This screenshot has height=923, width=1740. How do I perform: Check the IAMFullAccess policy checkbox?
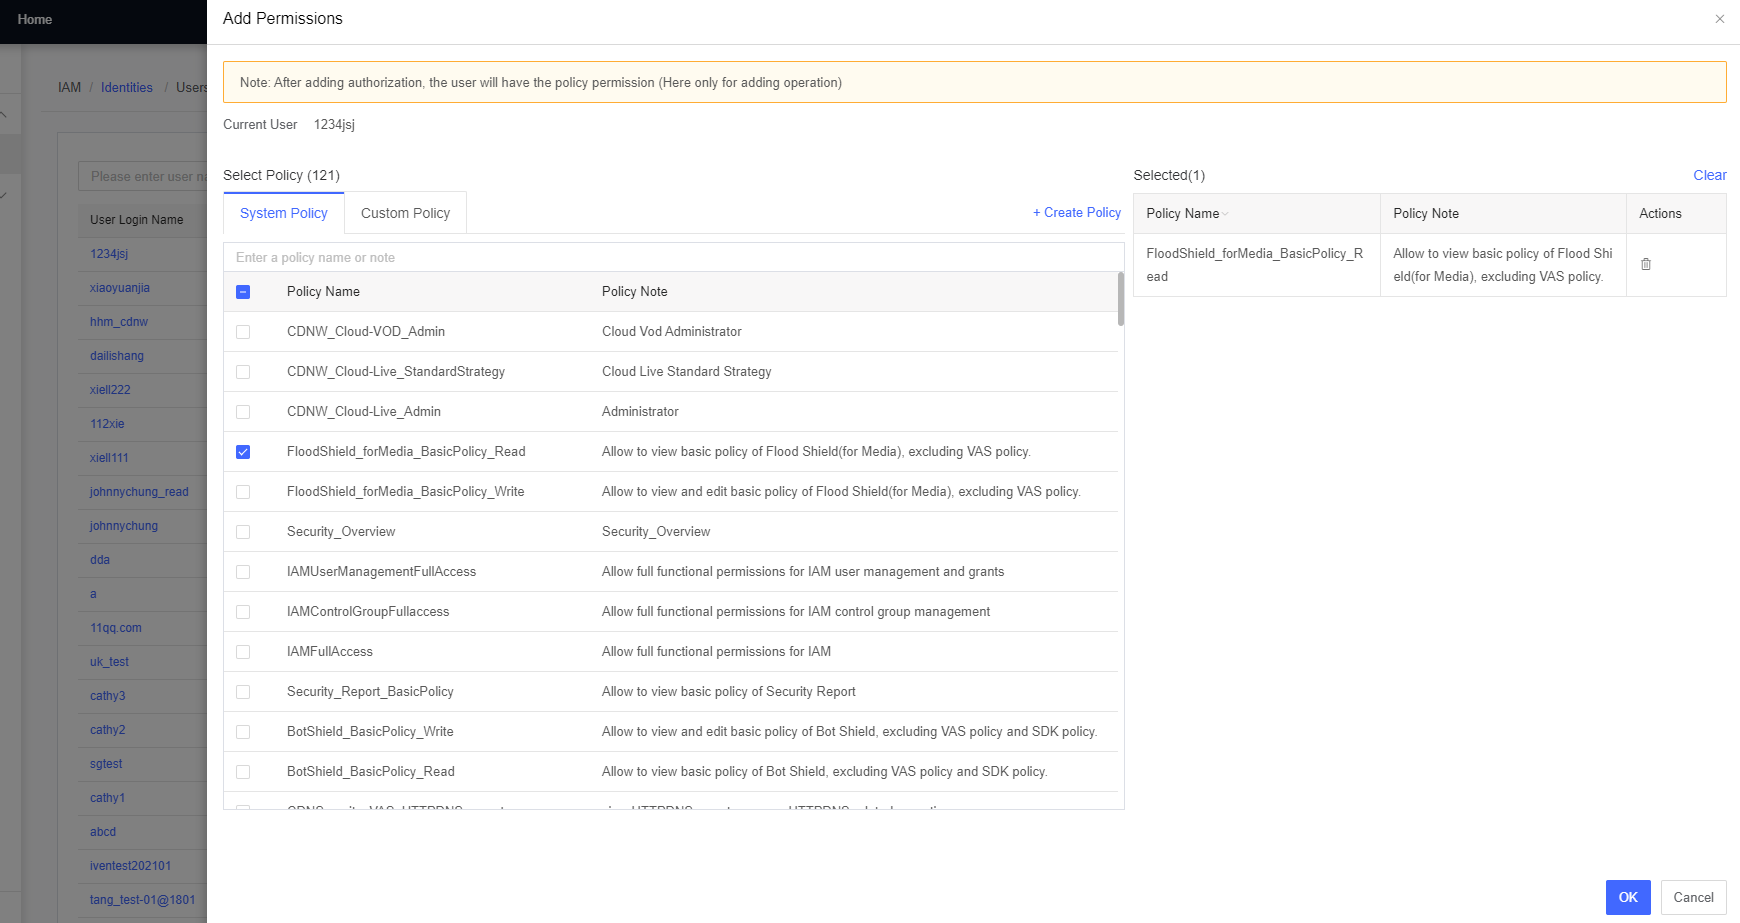point(243,652)
